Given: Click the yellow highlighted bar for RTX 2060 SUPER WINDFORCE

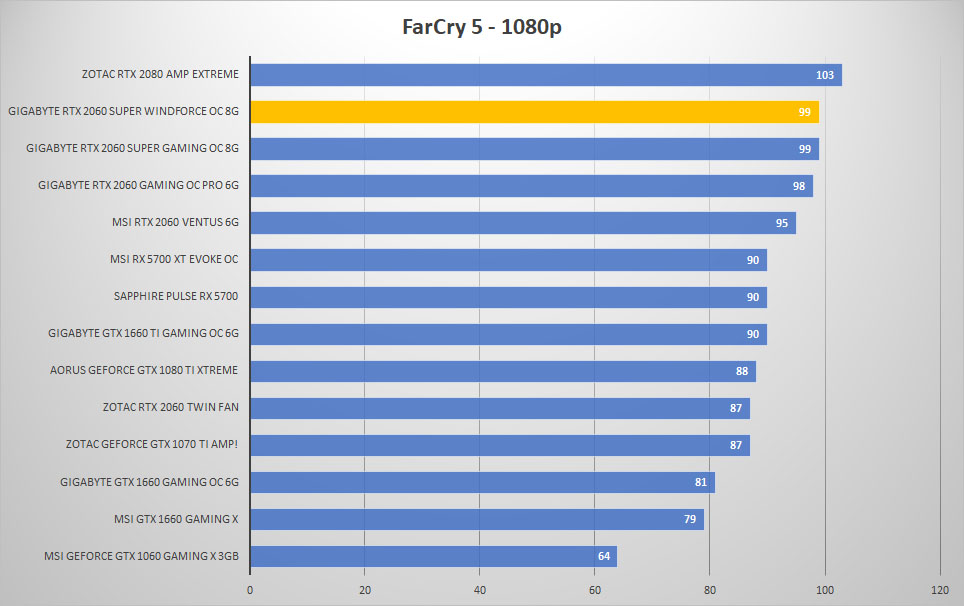Looking at the screenshot, I should tap(534, 112).
